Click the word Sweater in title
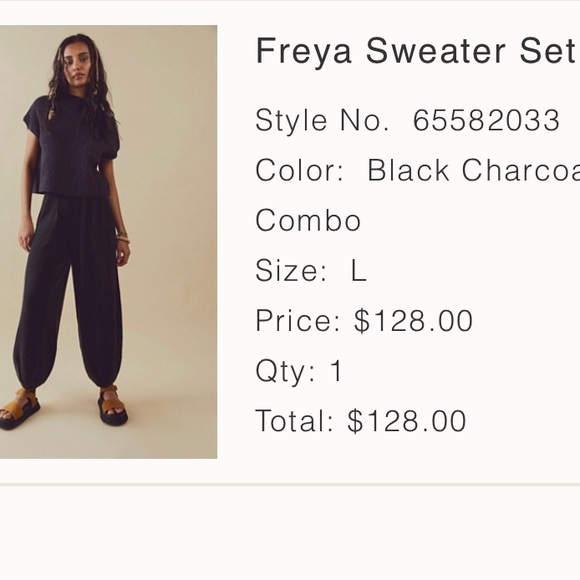The width and height of the screenshot is (580, 580). pos(436,51)
